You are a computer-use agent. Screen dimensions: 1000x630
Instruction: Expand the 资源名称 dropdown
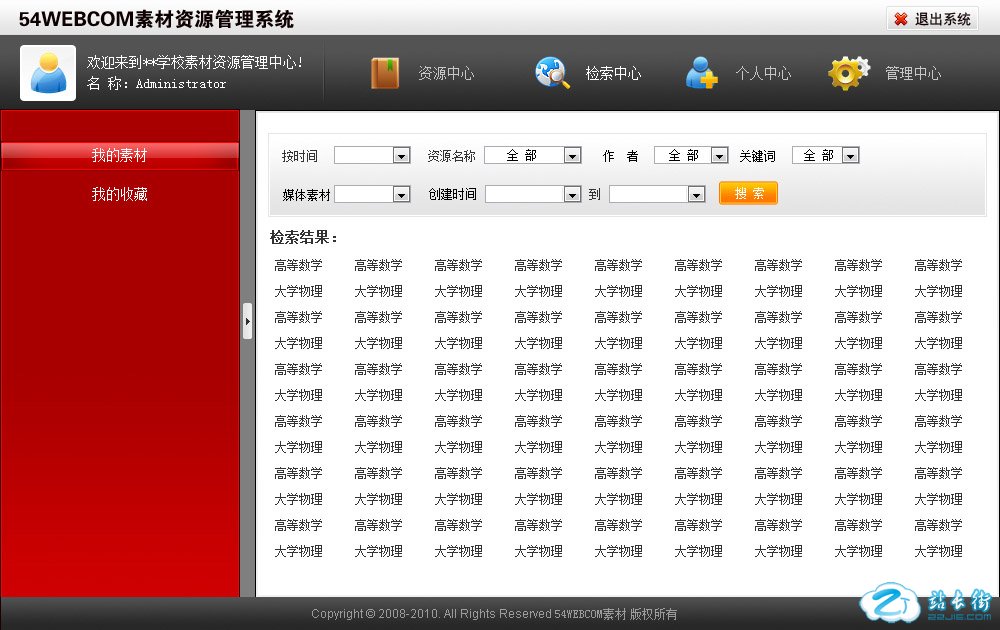[532, 156]
